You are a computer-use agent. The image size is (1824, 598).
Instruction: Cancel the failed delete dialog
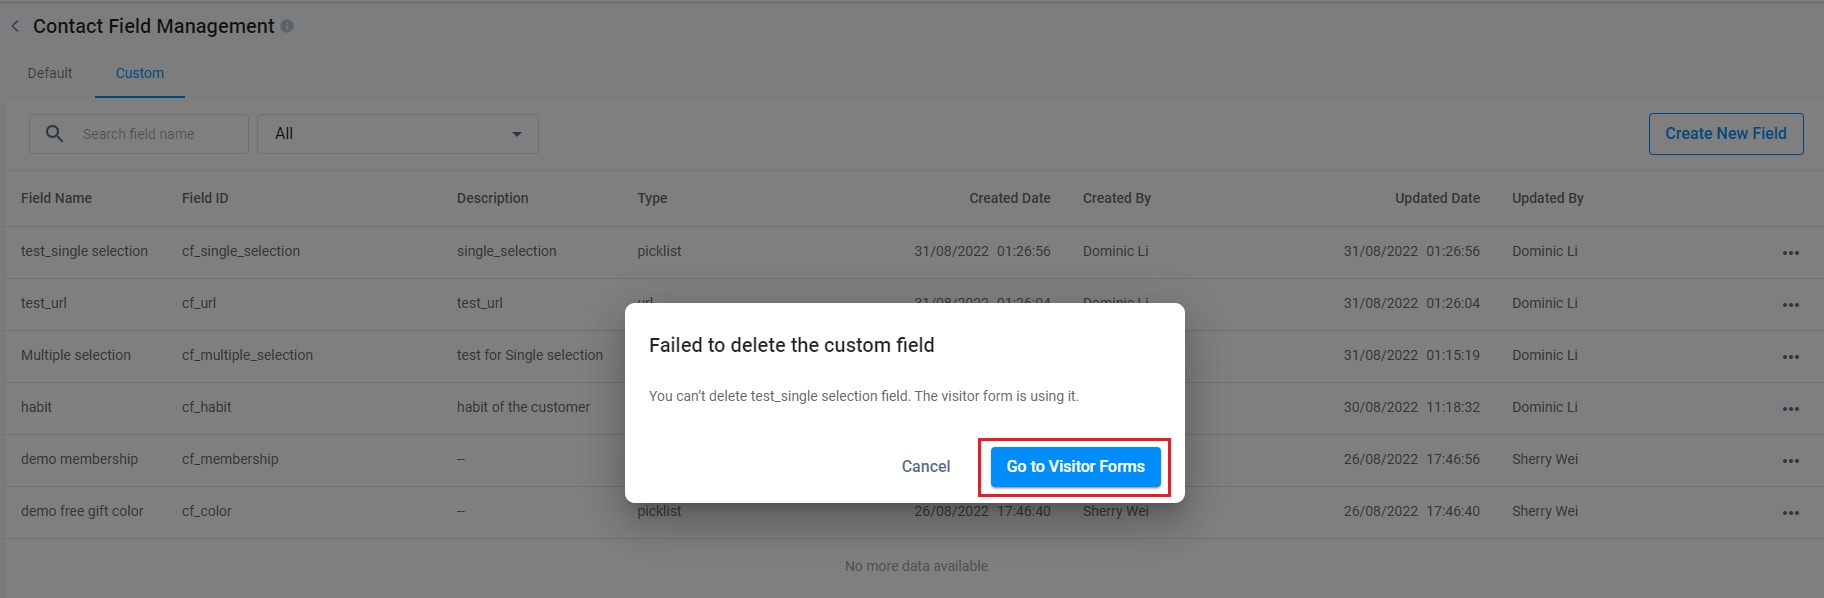click(926, 467)
